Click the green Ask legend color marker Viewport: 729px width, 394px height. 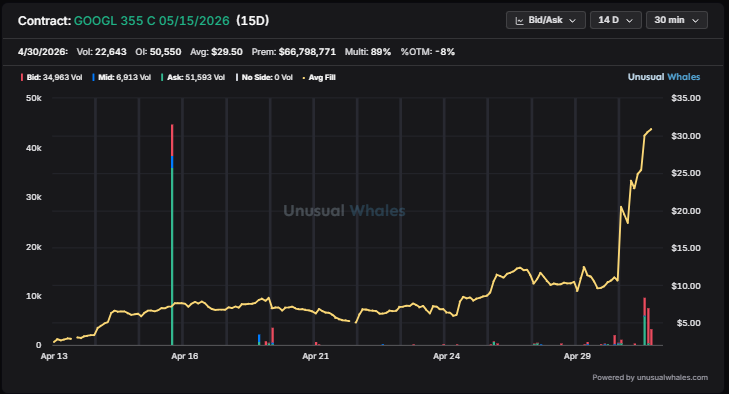162,77
